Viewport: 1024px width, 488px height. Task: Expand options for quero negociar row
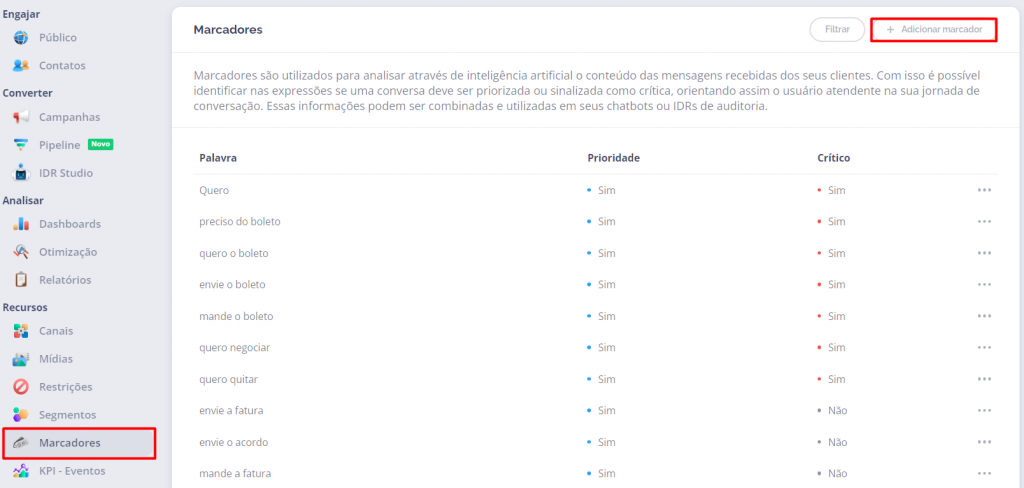984,348
